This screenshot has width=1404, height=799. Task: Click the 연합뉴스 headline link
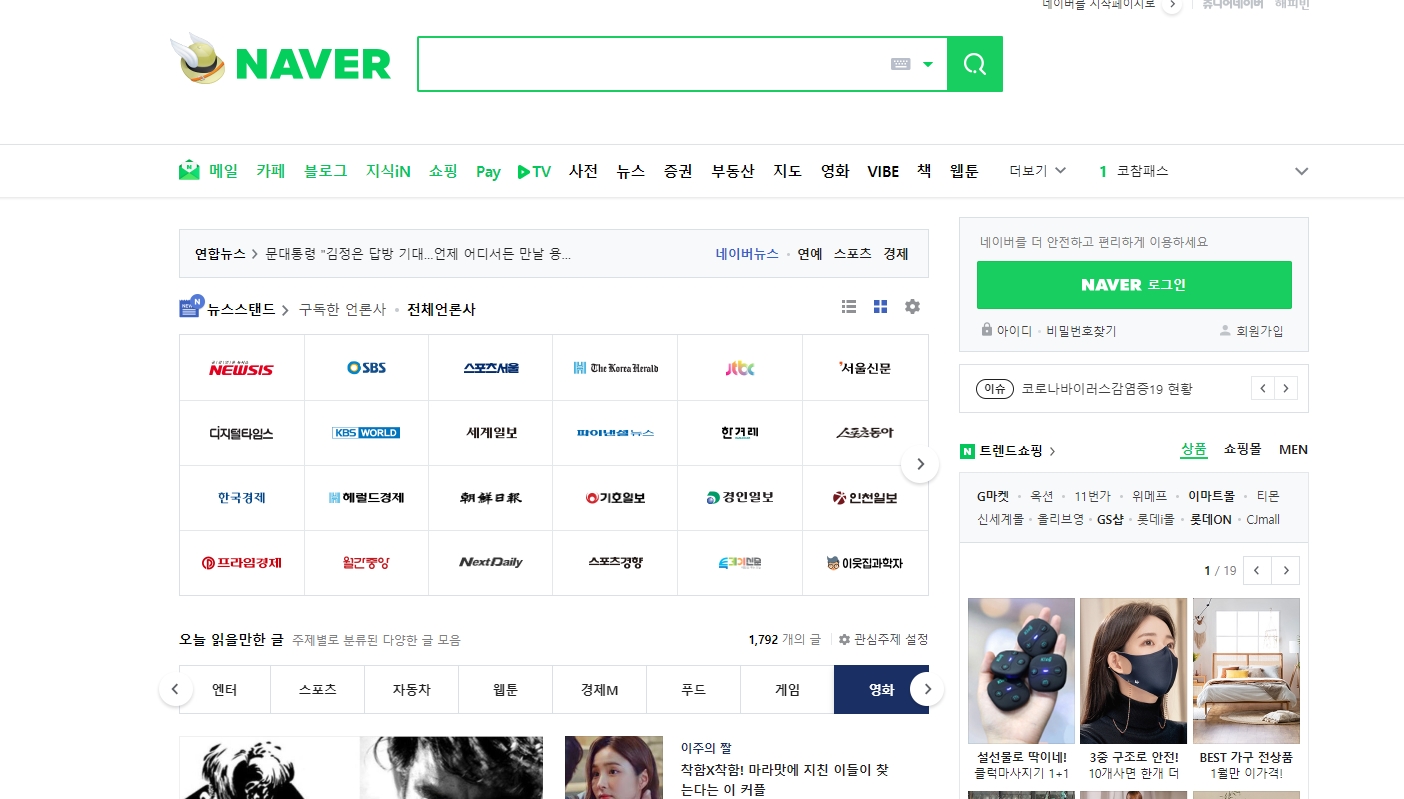[x=418, y=254]
